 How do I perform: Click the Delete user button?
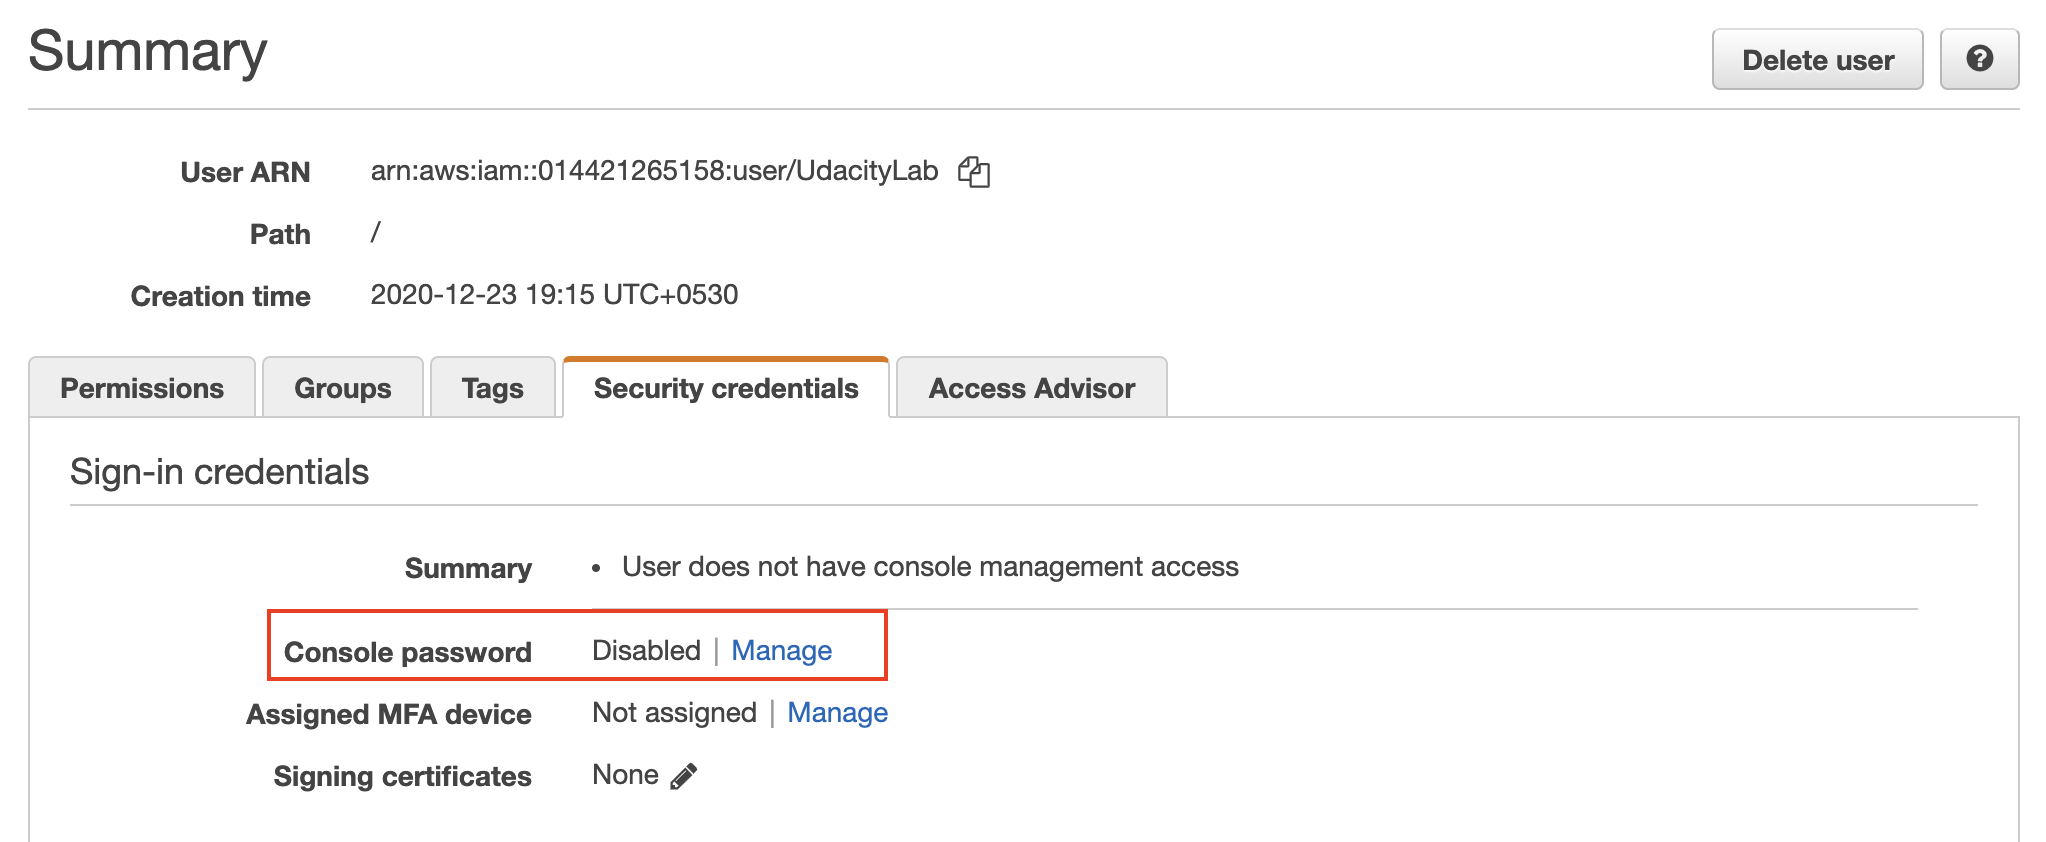tap(1817, 59)
